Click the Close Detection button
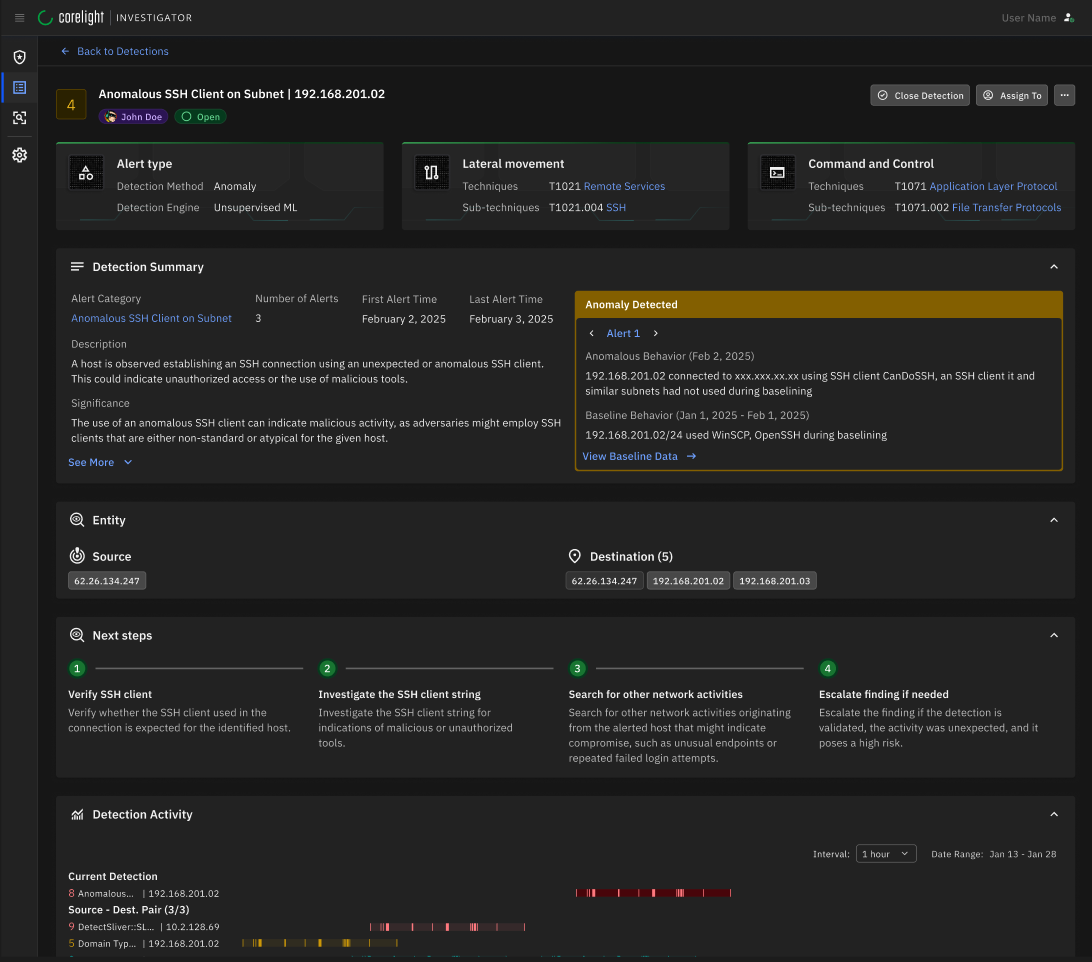The height and width of the screenshot is (962, 1092). [x=920, y=95]
